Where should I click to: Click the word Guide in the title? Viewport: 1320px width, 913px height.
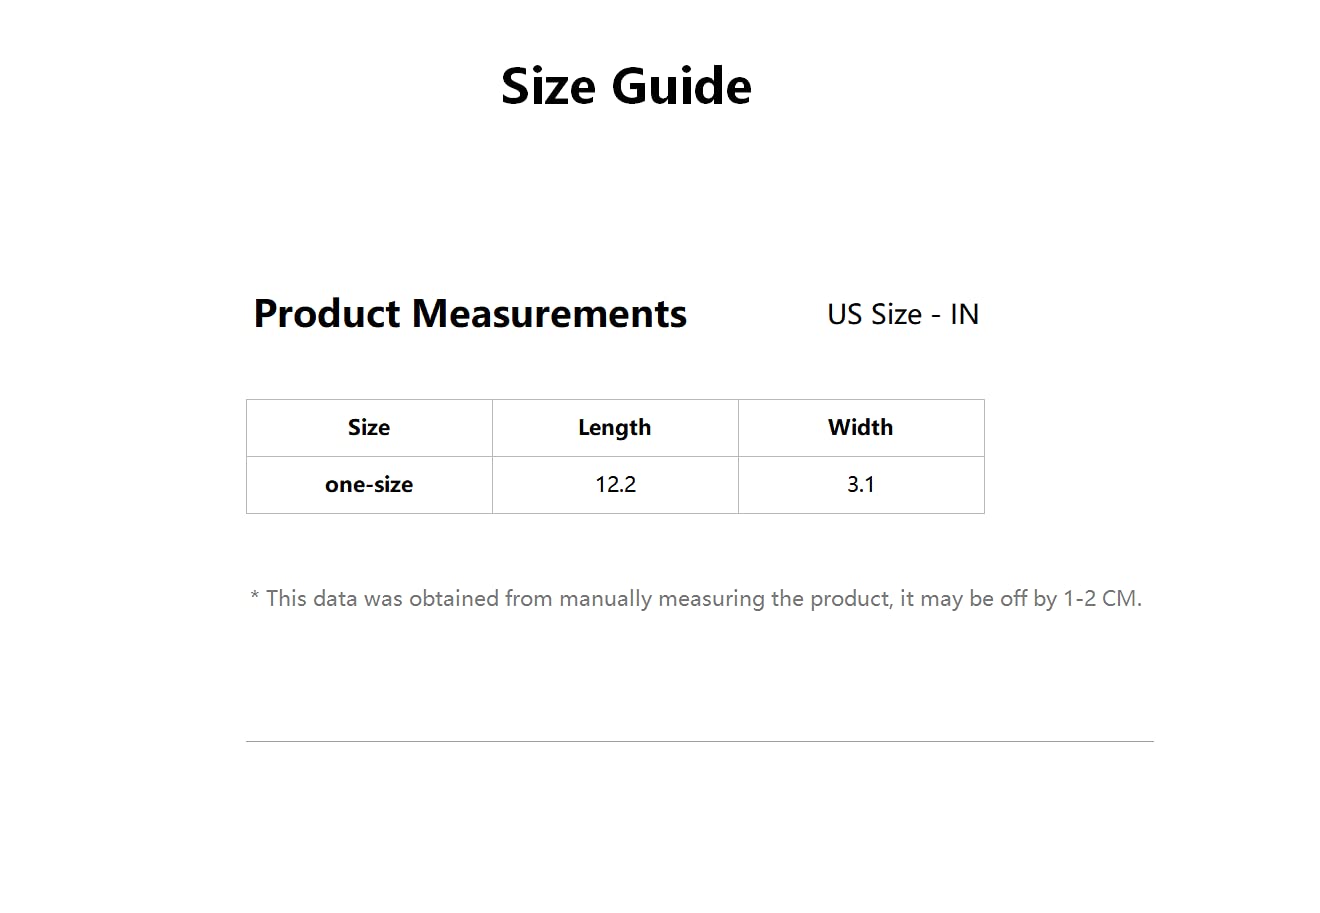(681, 86)
